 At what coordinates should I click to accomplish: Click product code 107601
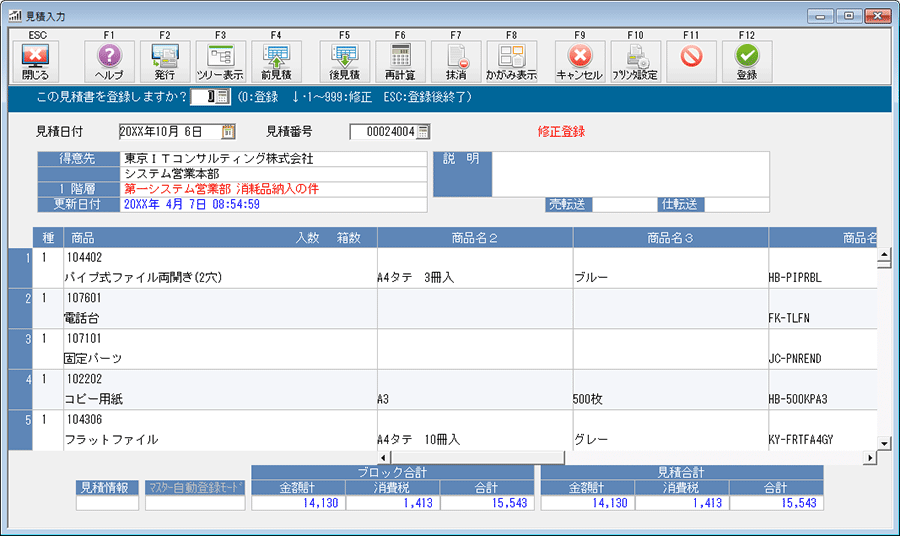84,298
